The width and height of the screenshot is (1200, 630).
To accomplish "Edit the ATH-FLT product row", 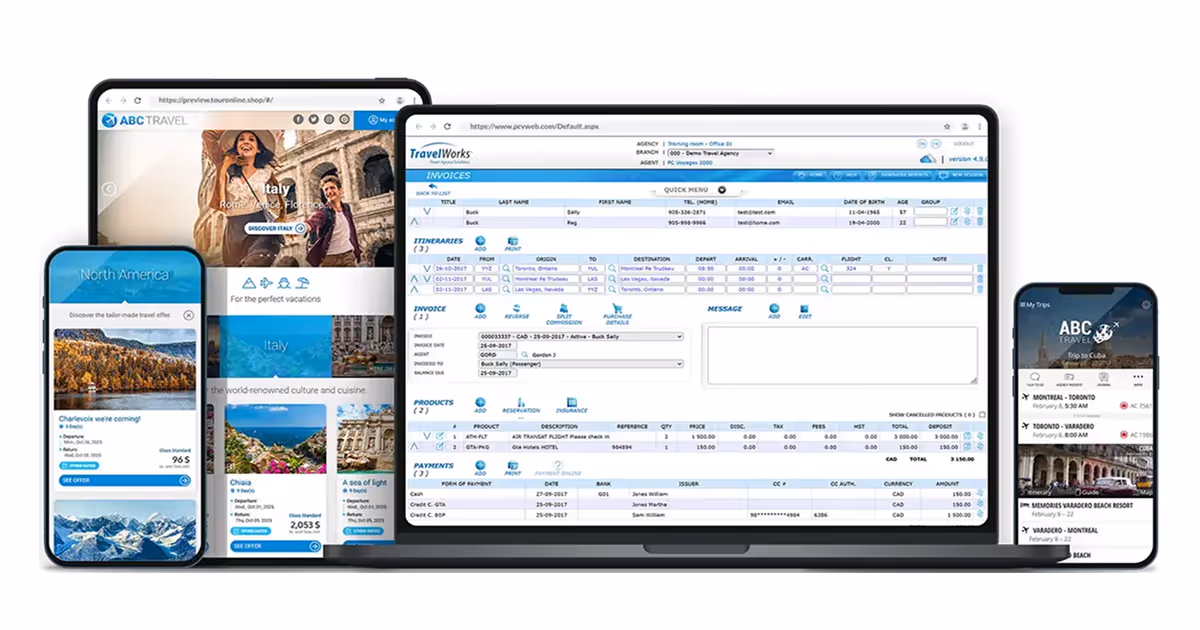I will 440,437.
